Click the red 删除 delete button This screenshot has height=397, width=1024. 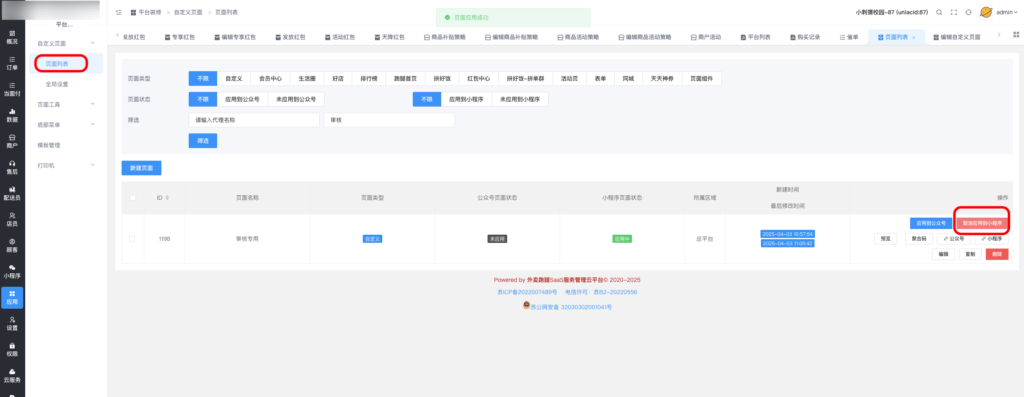[997, 254]
